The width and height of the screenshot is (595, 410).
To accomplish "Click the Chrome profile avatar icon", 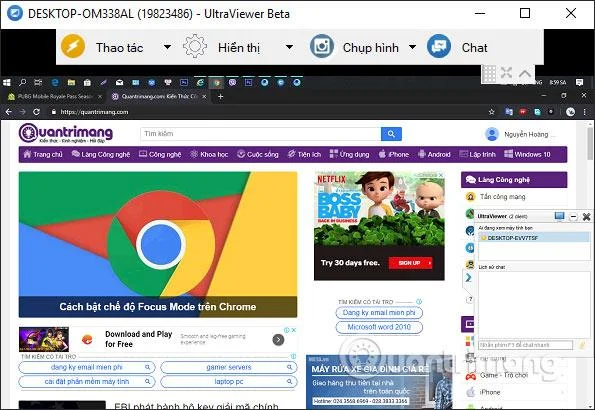I will pyautogui.click(x=570, y=112).
